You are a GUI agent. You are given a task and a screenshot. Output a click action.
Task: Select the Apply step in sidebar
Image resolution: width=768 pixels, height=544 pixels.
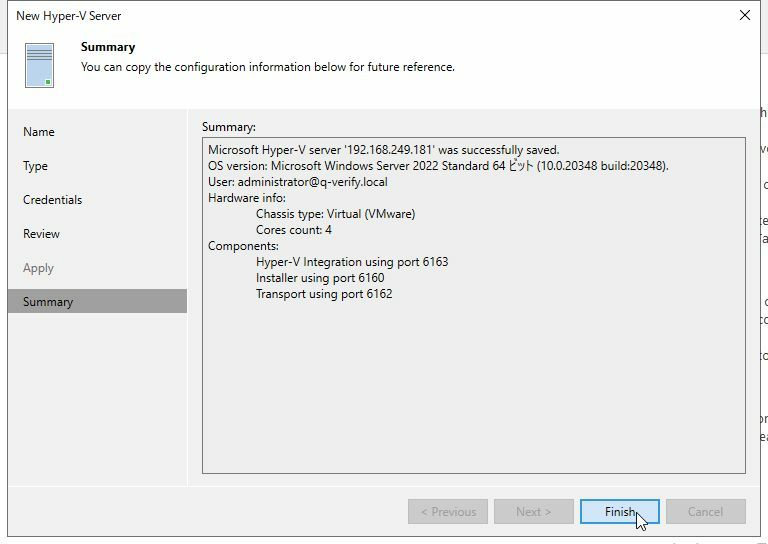(x=39, y=268)
